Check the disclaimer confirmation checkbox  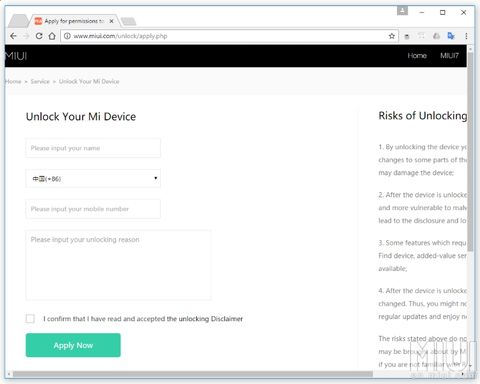point(30,319)
